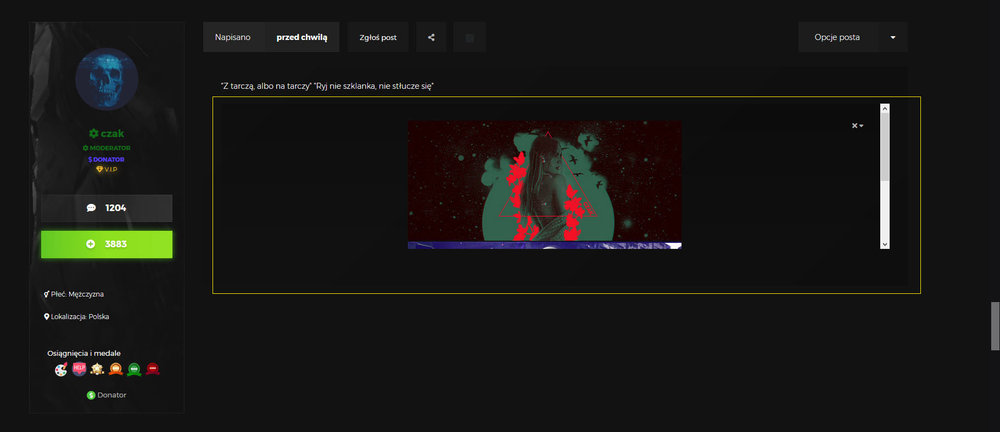Select the gold star medal
Image resolution: width=1000 pixels, height=432 pixels.
tap(97, 369)
